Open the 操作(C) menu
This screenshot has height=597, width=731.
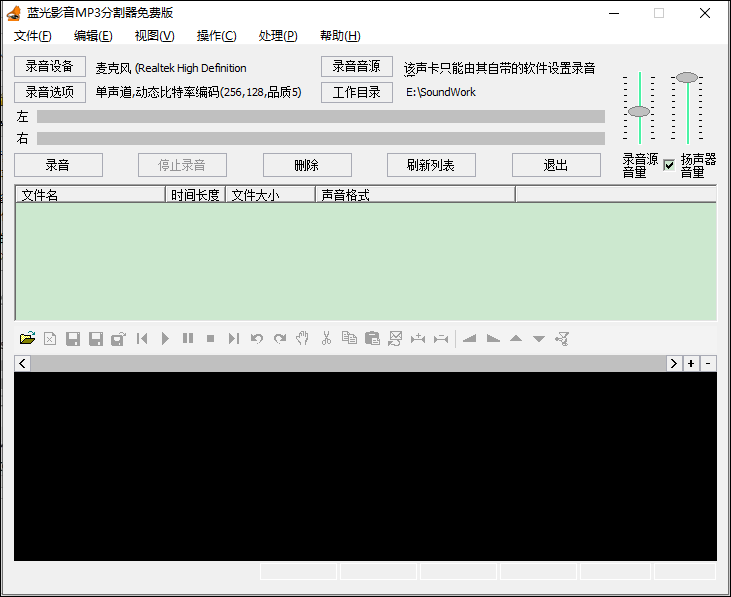click(216, 36)
